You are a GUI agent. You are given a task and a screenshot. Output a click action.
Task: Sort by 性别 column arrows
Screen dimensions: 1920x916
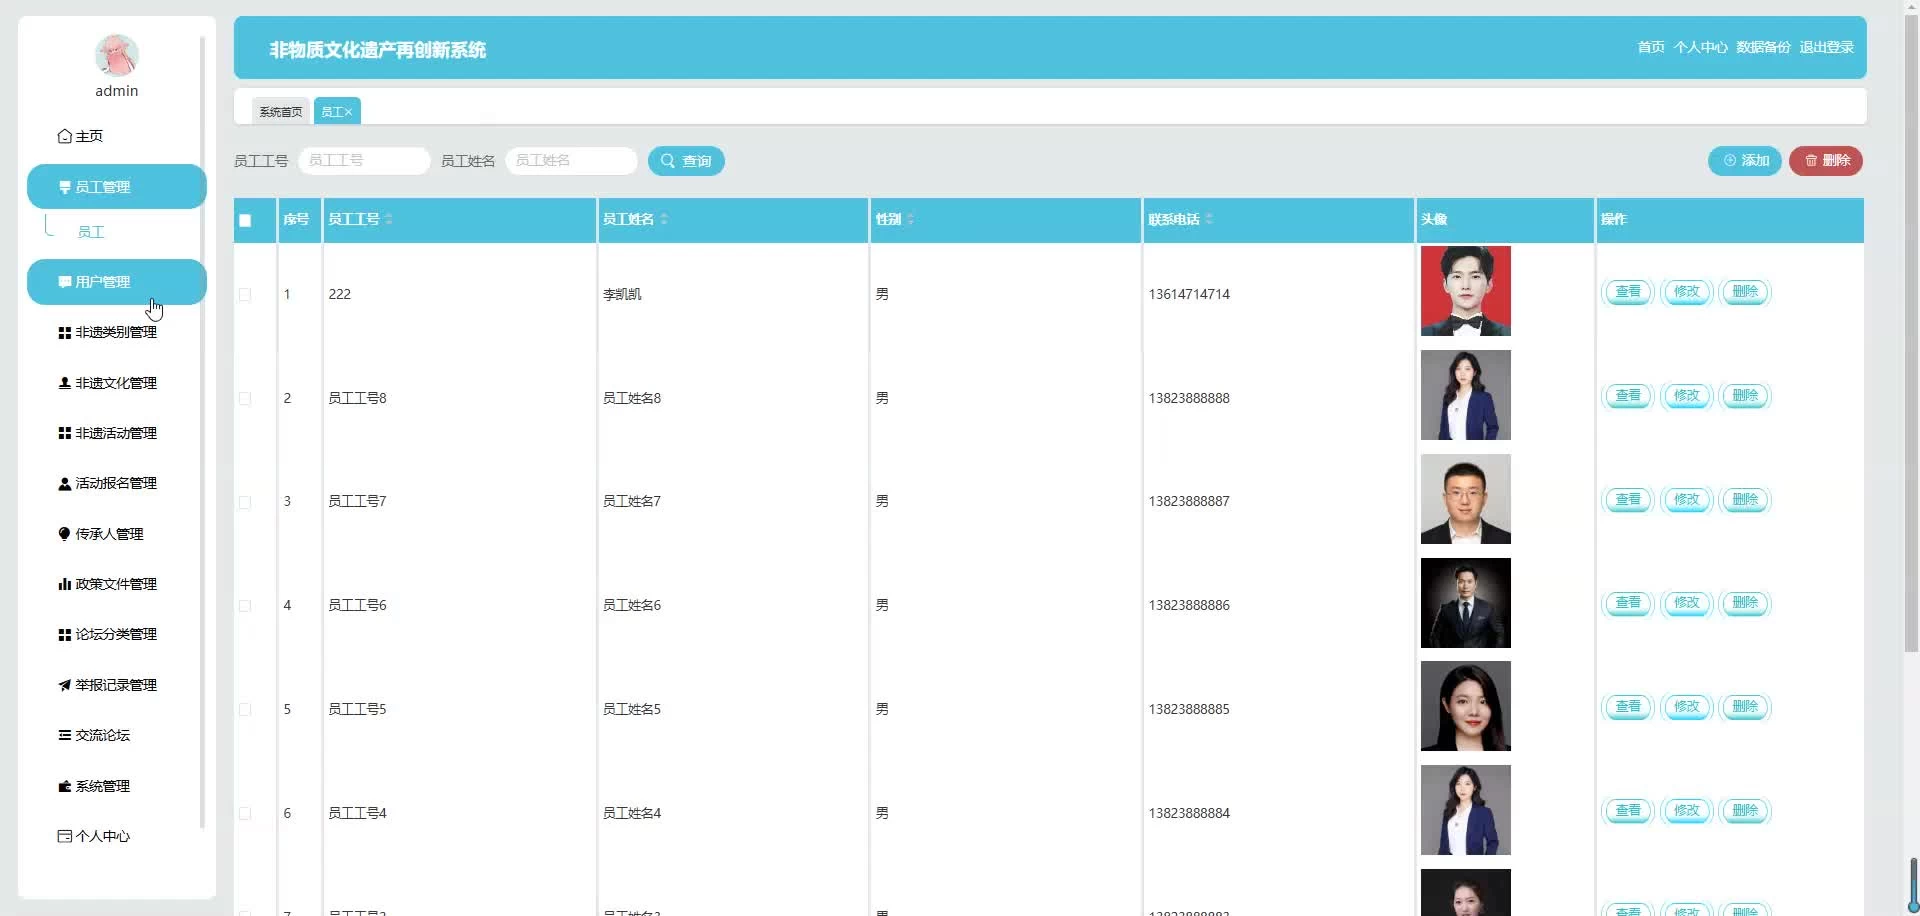[911, 219]
